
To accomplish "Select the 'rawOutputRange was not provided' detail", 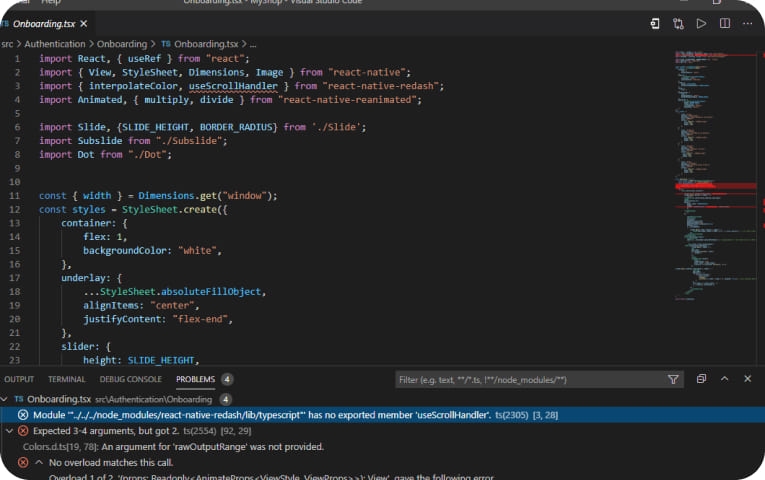I will (173, 447).
